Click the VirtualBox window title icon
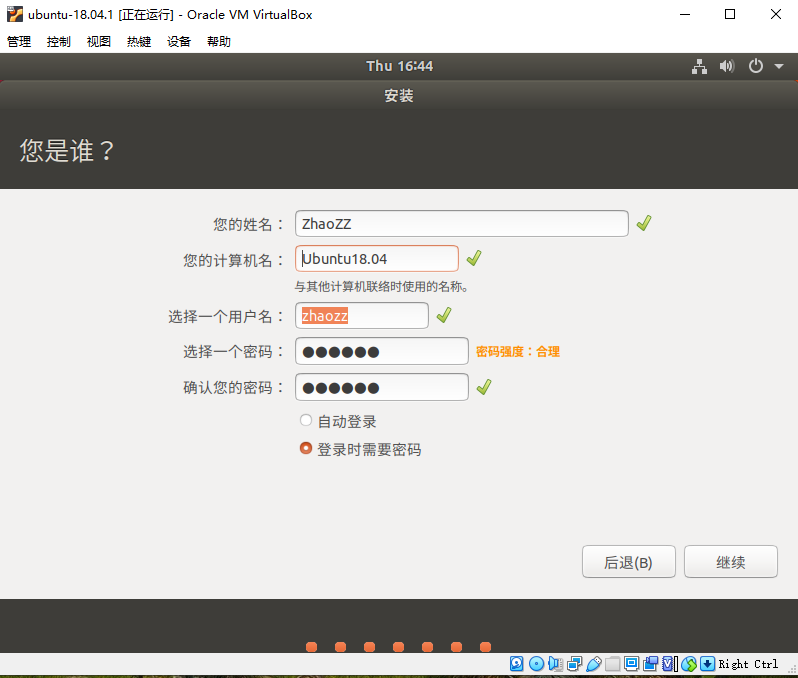The image size is (798, 678). tap(15, 14)
